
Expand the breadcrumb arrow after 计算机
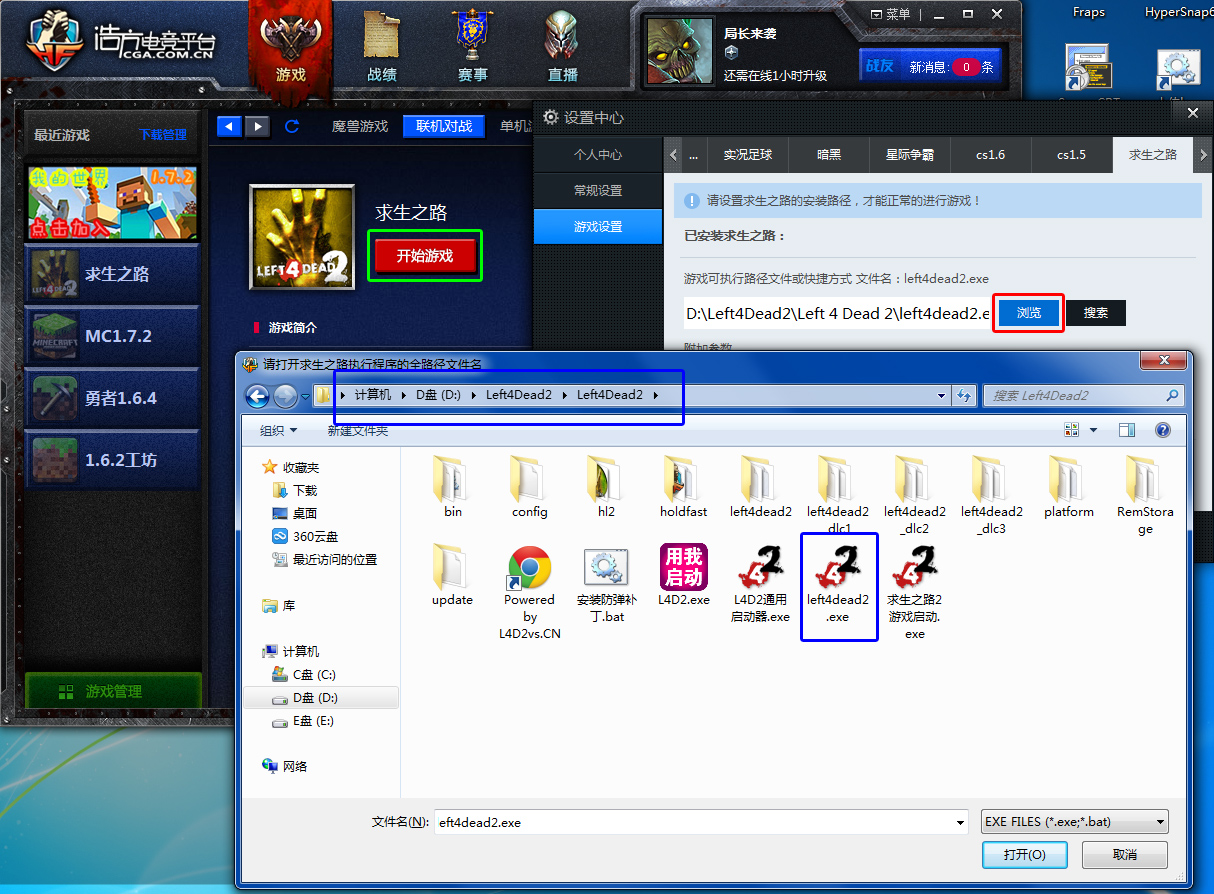(404, 395)
